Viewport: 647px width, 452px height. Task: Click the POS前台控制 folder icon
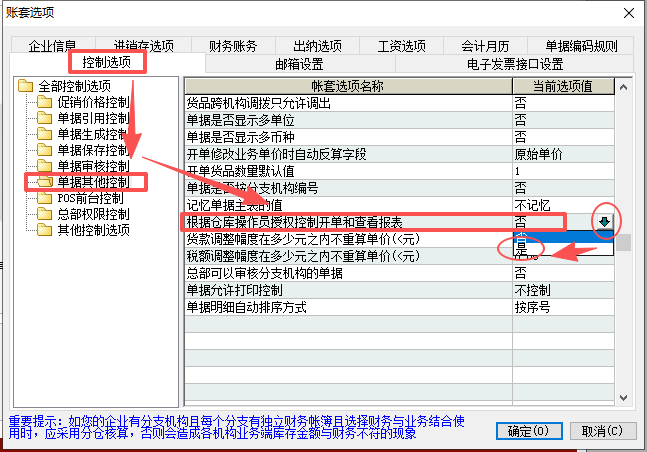point(43,198)
